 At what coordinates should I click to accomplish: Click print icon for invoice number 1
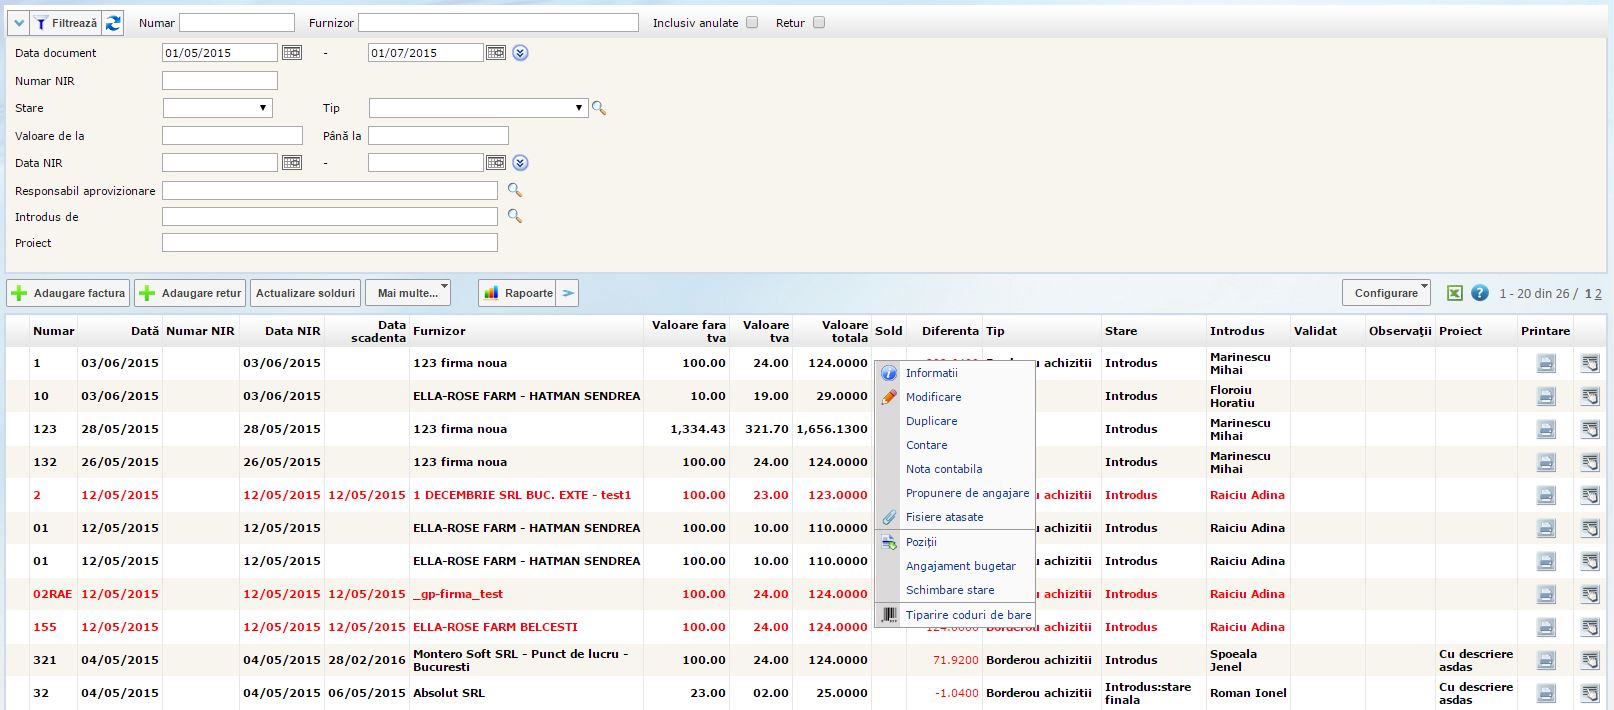[x=1546, y=363]
